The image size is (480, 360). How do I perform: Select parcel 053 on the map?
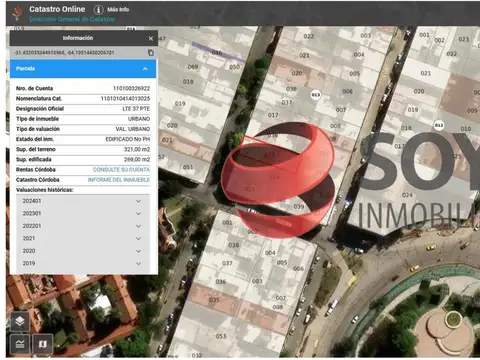point(221,336)
